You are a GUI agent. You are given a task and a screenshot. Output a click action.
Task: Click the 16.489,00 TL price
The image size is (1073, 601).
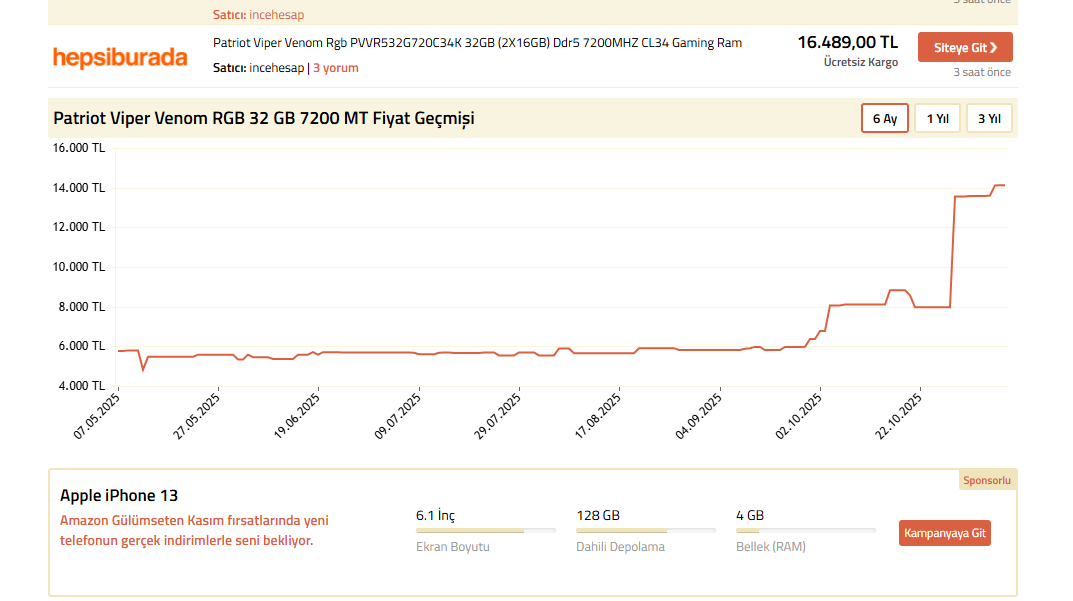pos(847,42)
